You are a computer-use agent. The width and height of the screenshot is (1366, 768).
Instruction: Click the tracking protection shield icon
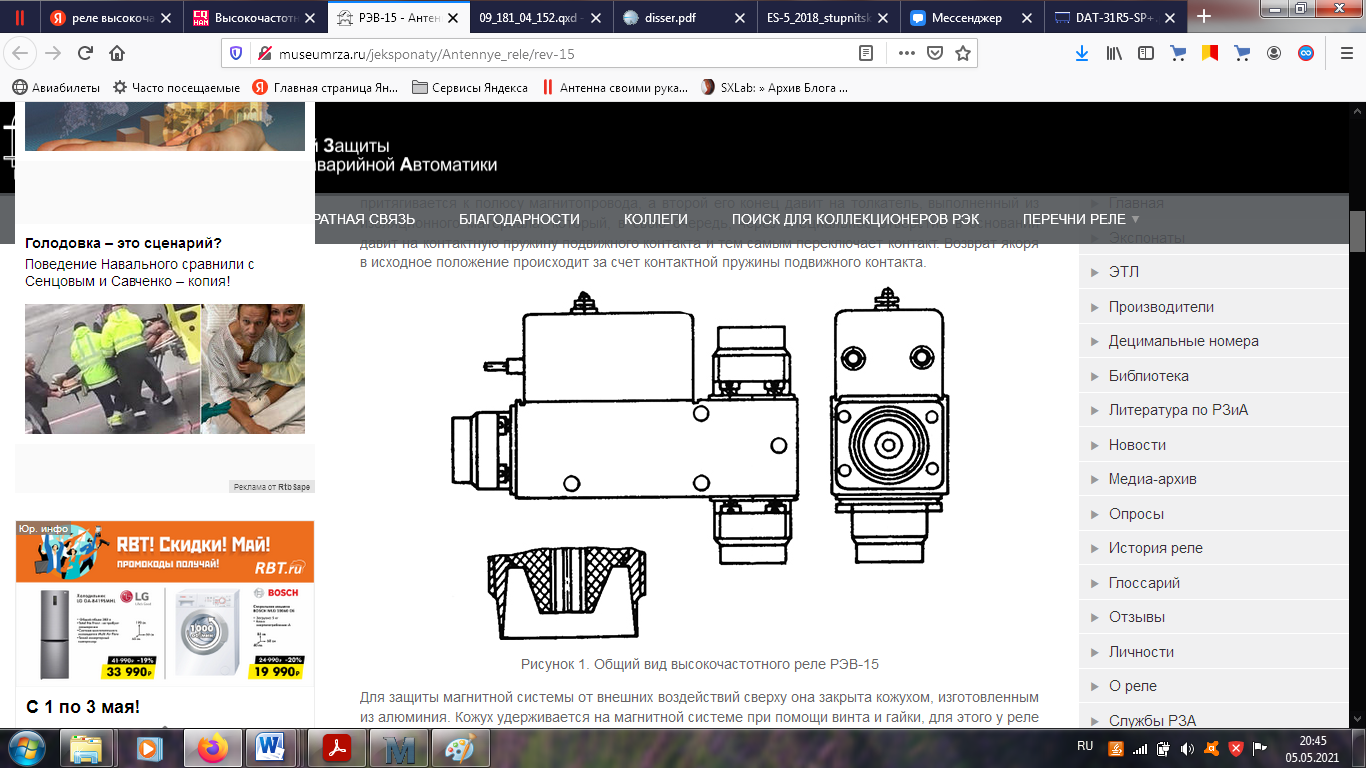coord(236,54)
